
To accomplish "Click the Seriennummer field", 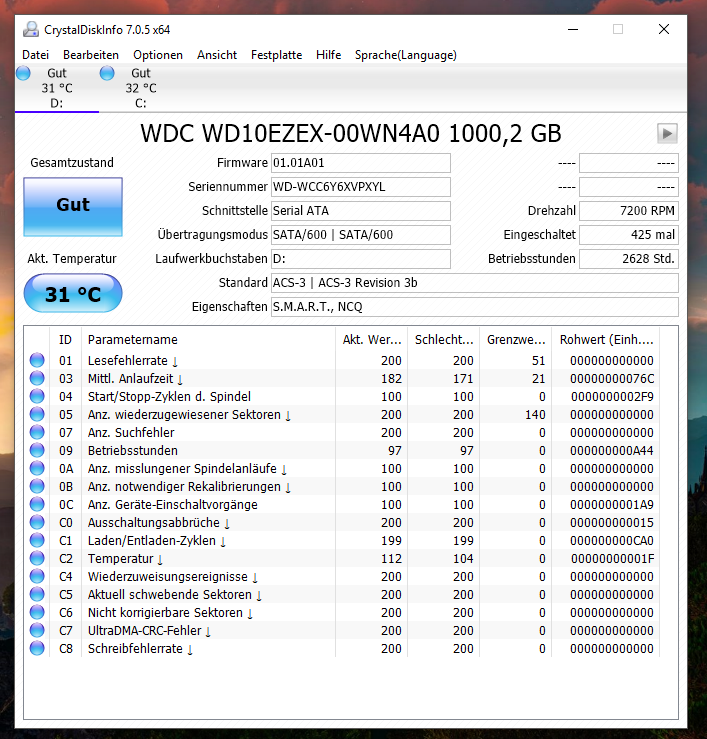I will pos(361,187).
